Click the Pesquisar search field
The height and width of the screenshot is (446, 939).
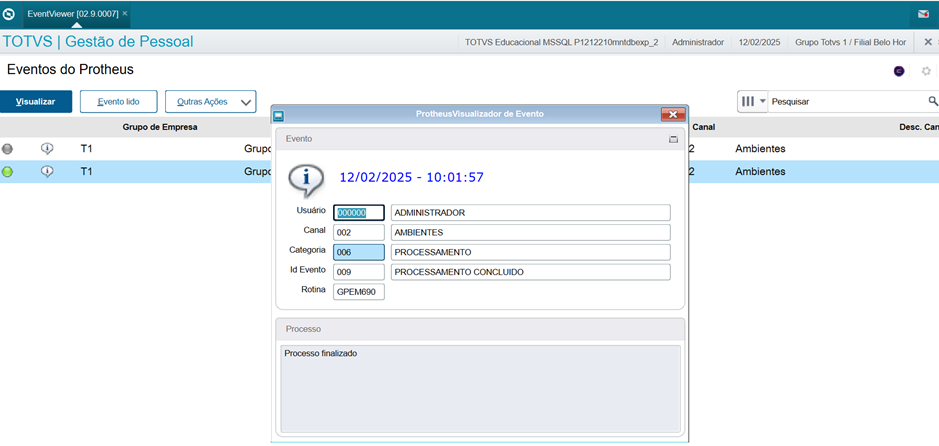coord(847,102)
